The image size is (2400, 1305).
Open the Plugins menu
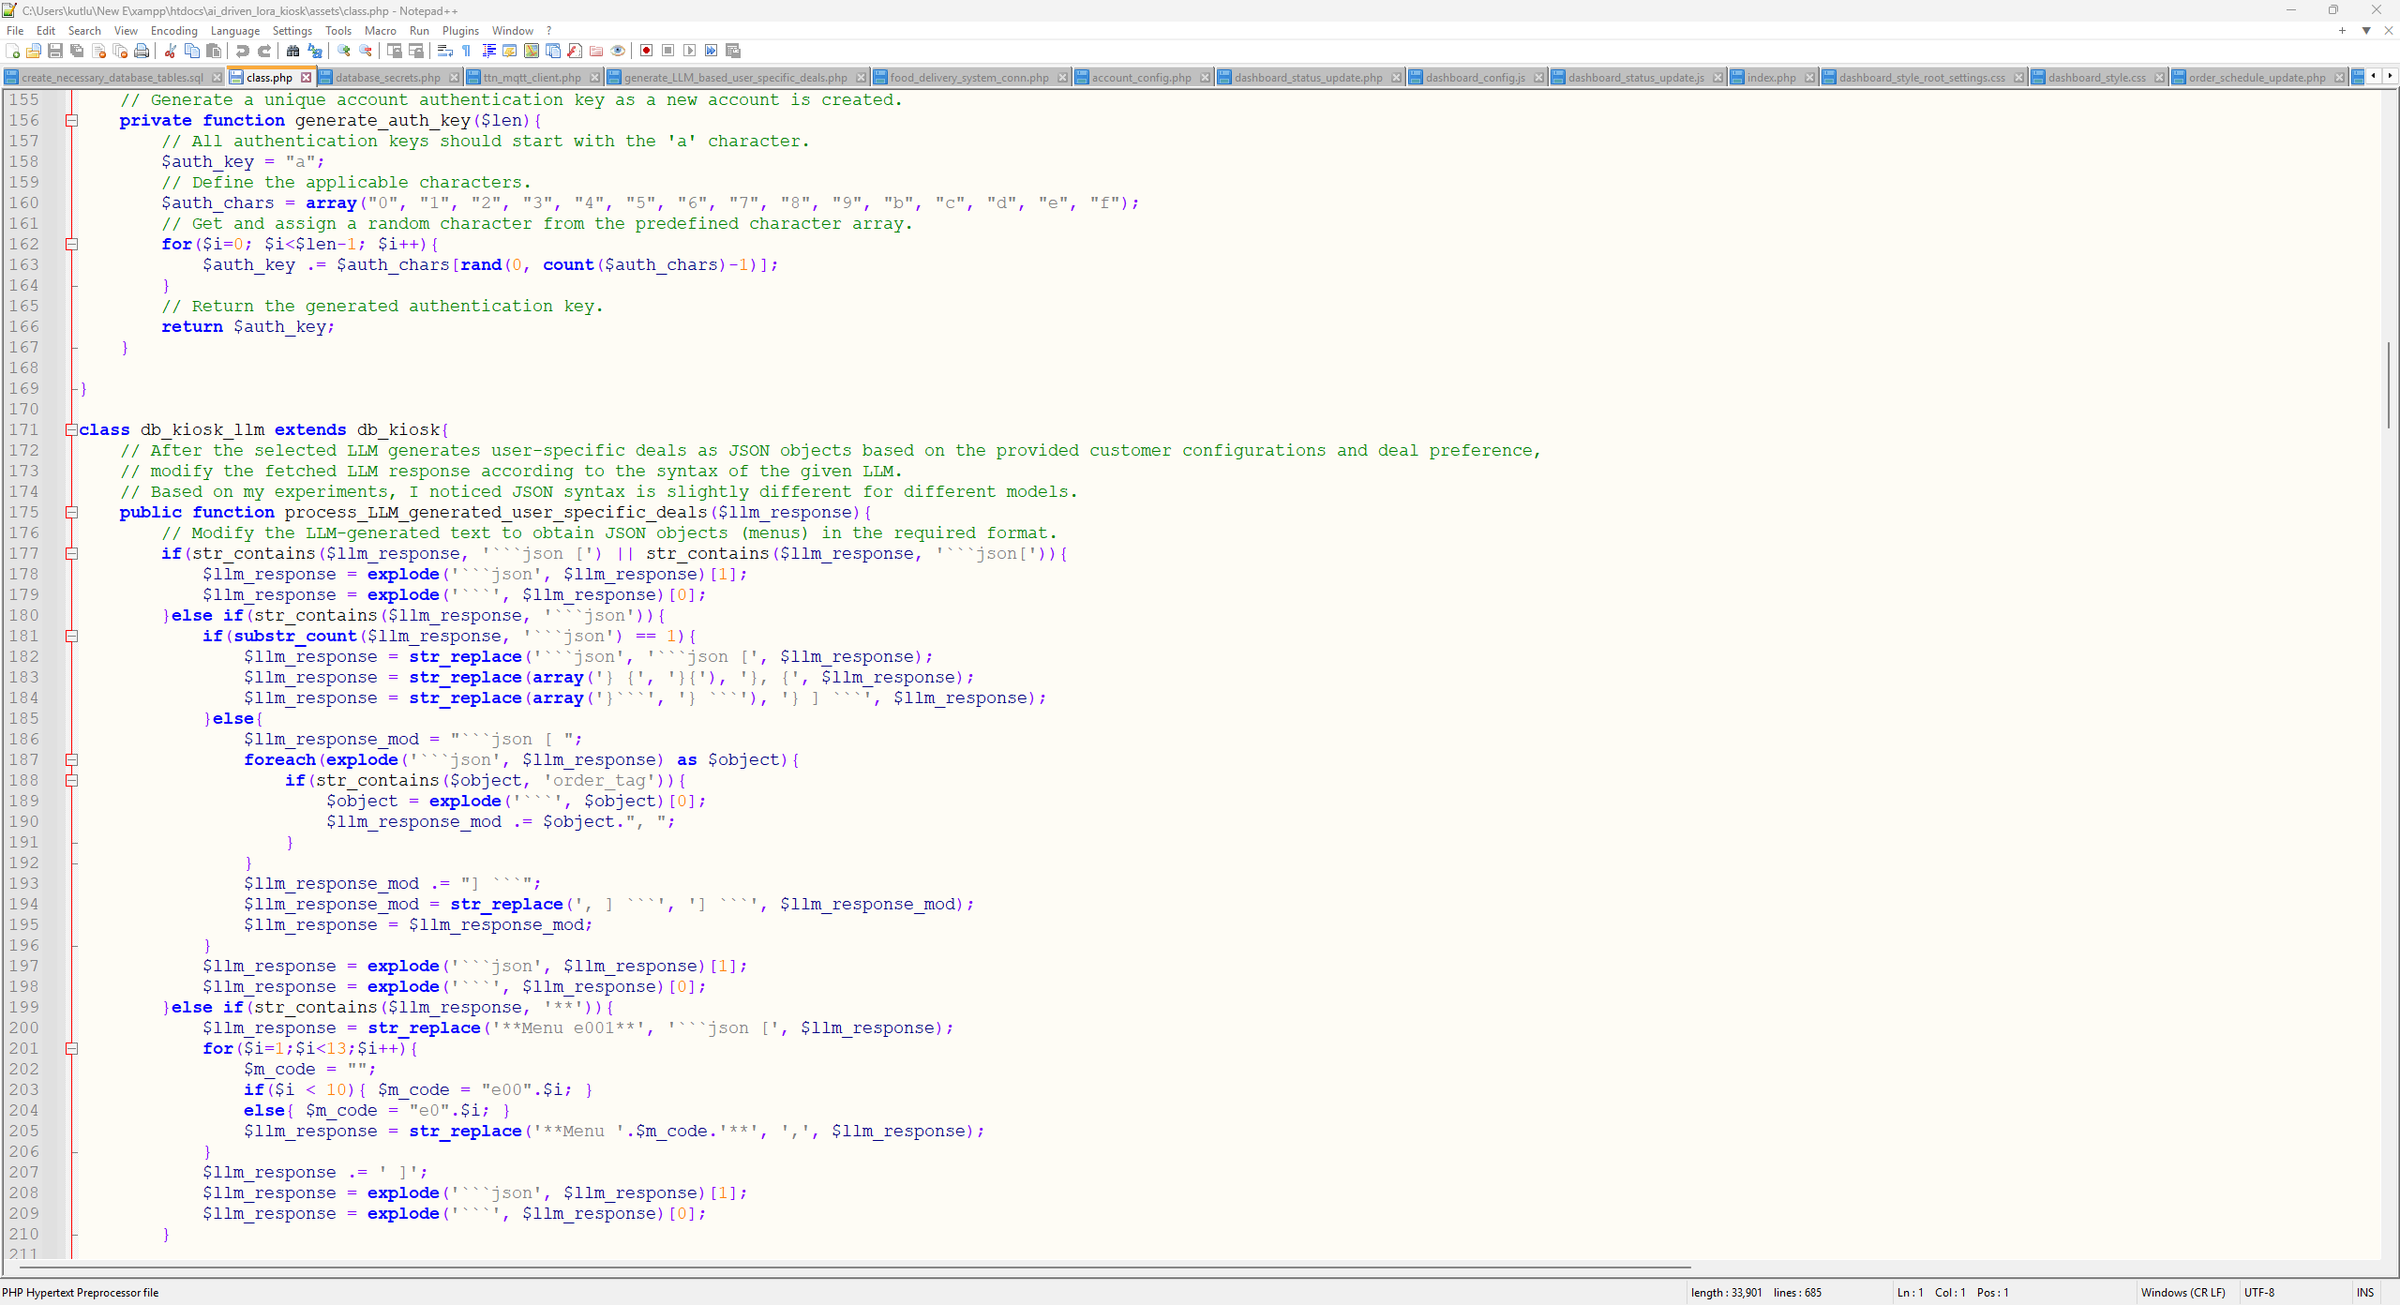460,31
